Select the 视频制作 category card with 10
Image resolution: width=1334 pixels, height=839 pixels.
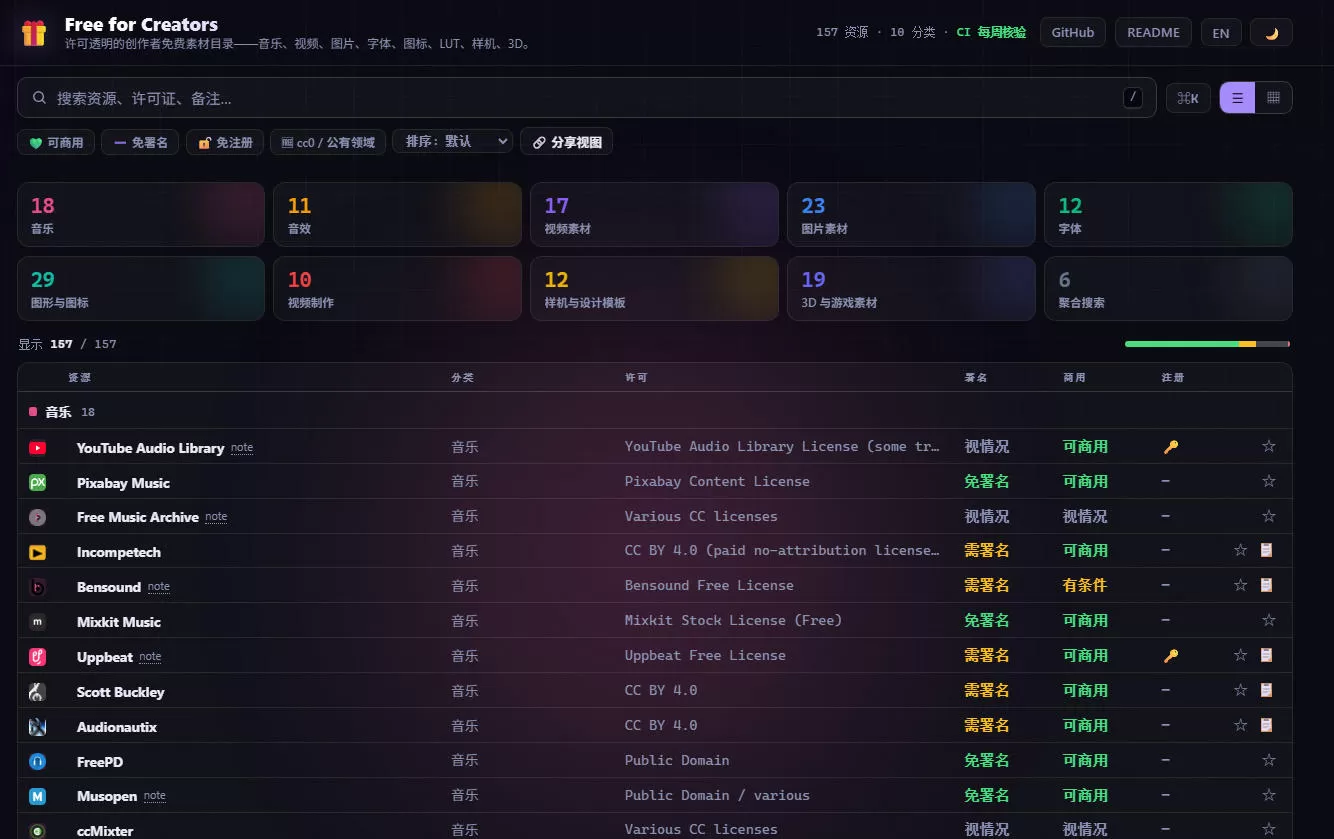(397, 288)
